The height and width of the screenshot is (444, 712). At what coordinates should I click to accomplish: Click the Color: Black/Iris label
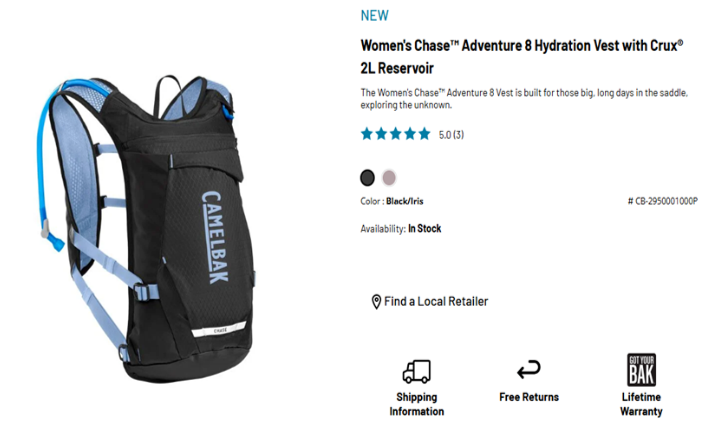(392, 201)
